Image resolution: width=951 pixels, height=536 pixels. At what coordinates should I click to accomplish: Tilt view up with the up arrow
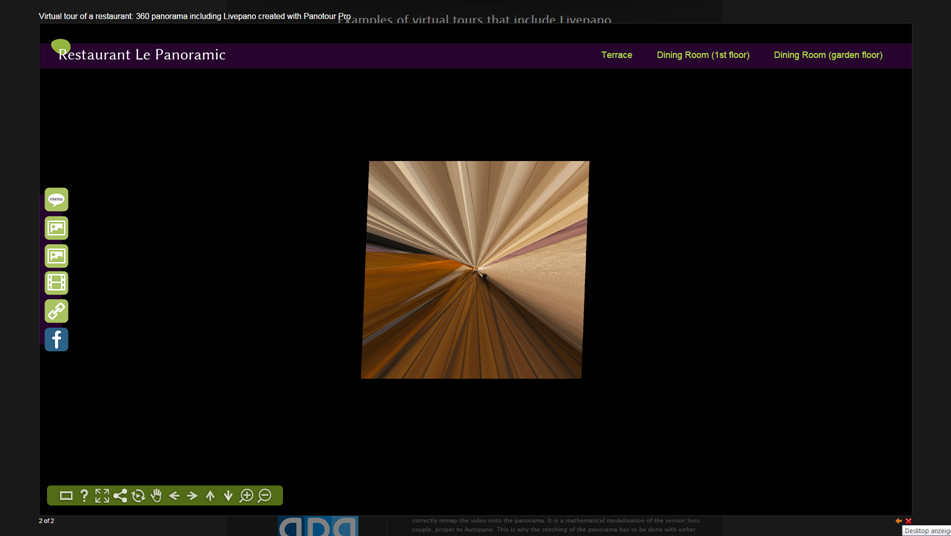[210, 496]
